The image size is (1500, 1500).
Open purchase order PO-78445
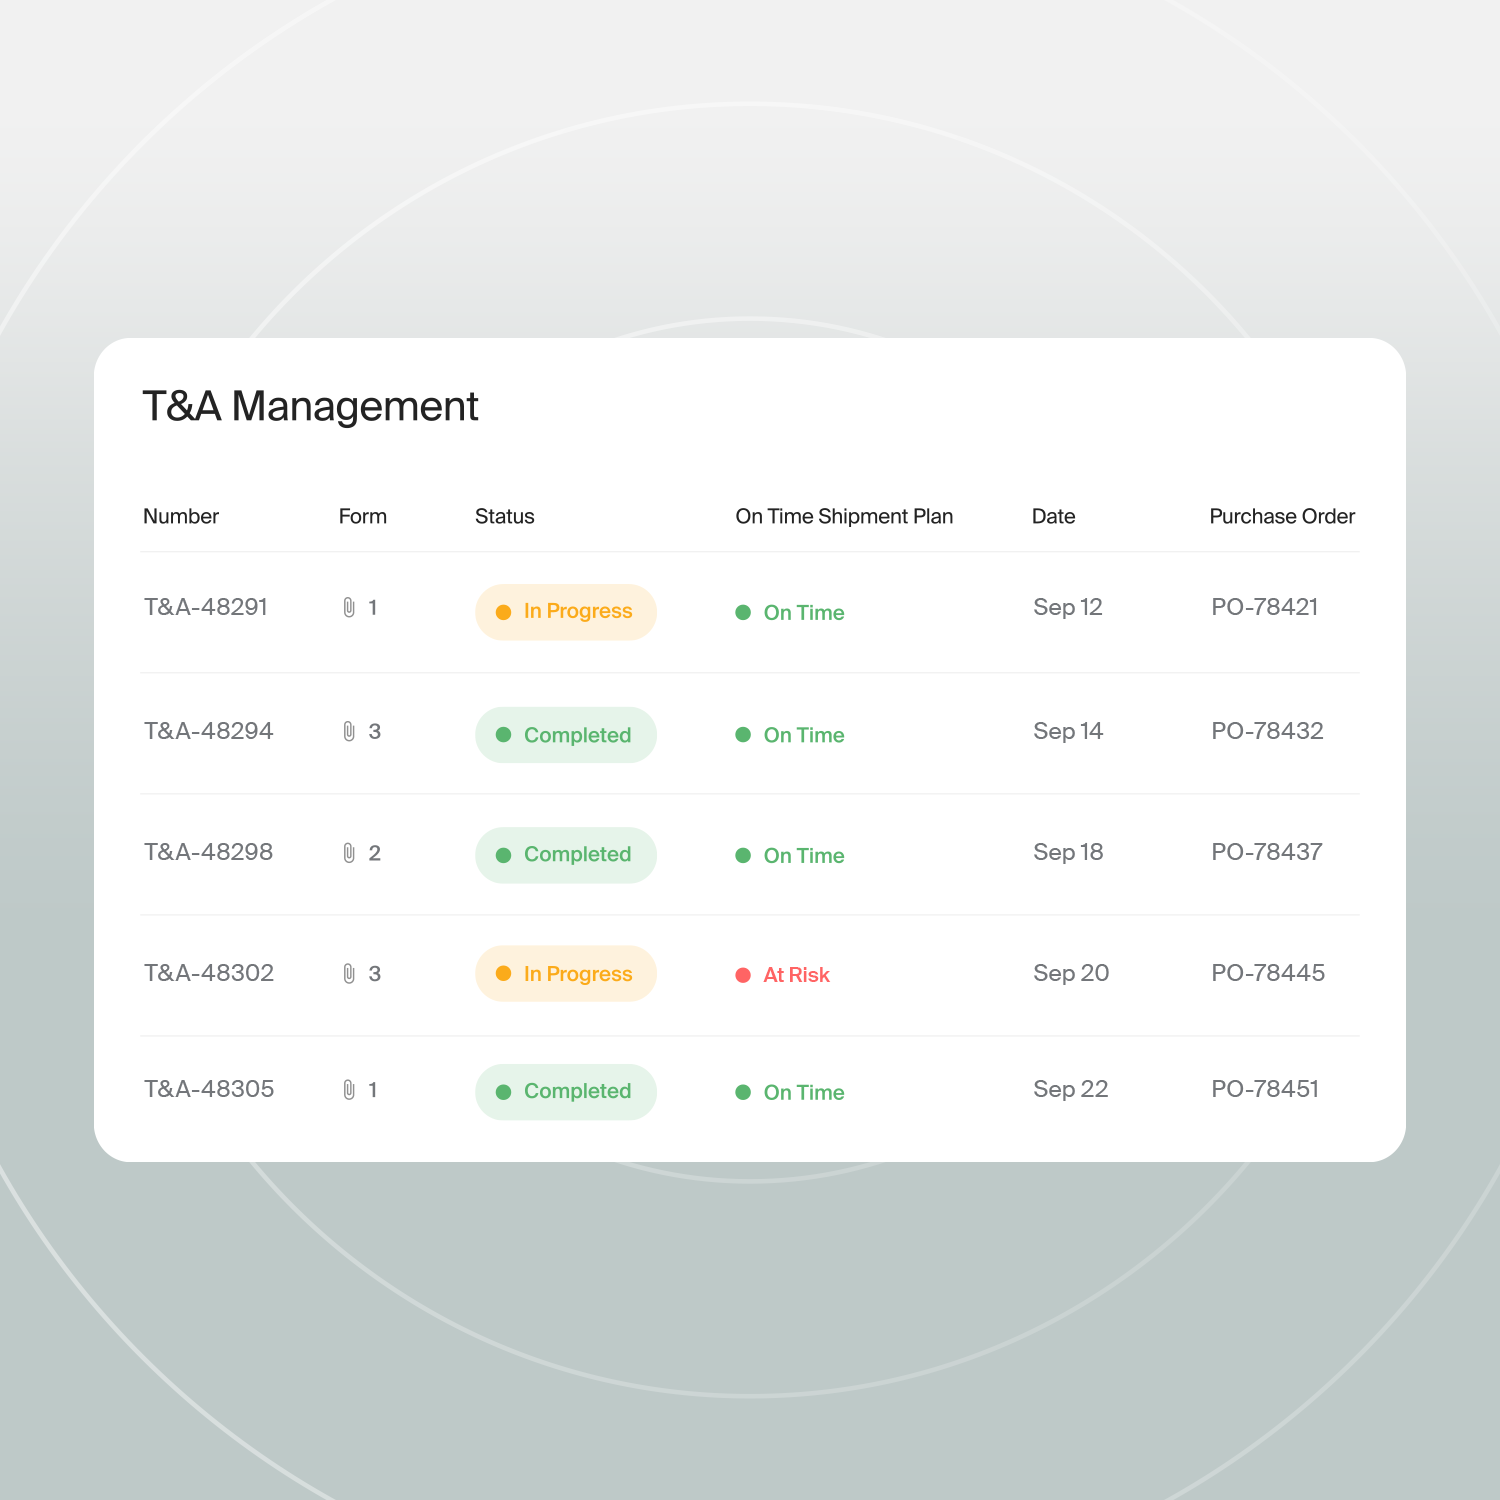click(1268, 973)
